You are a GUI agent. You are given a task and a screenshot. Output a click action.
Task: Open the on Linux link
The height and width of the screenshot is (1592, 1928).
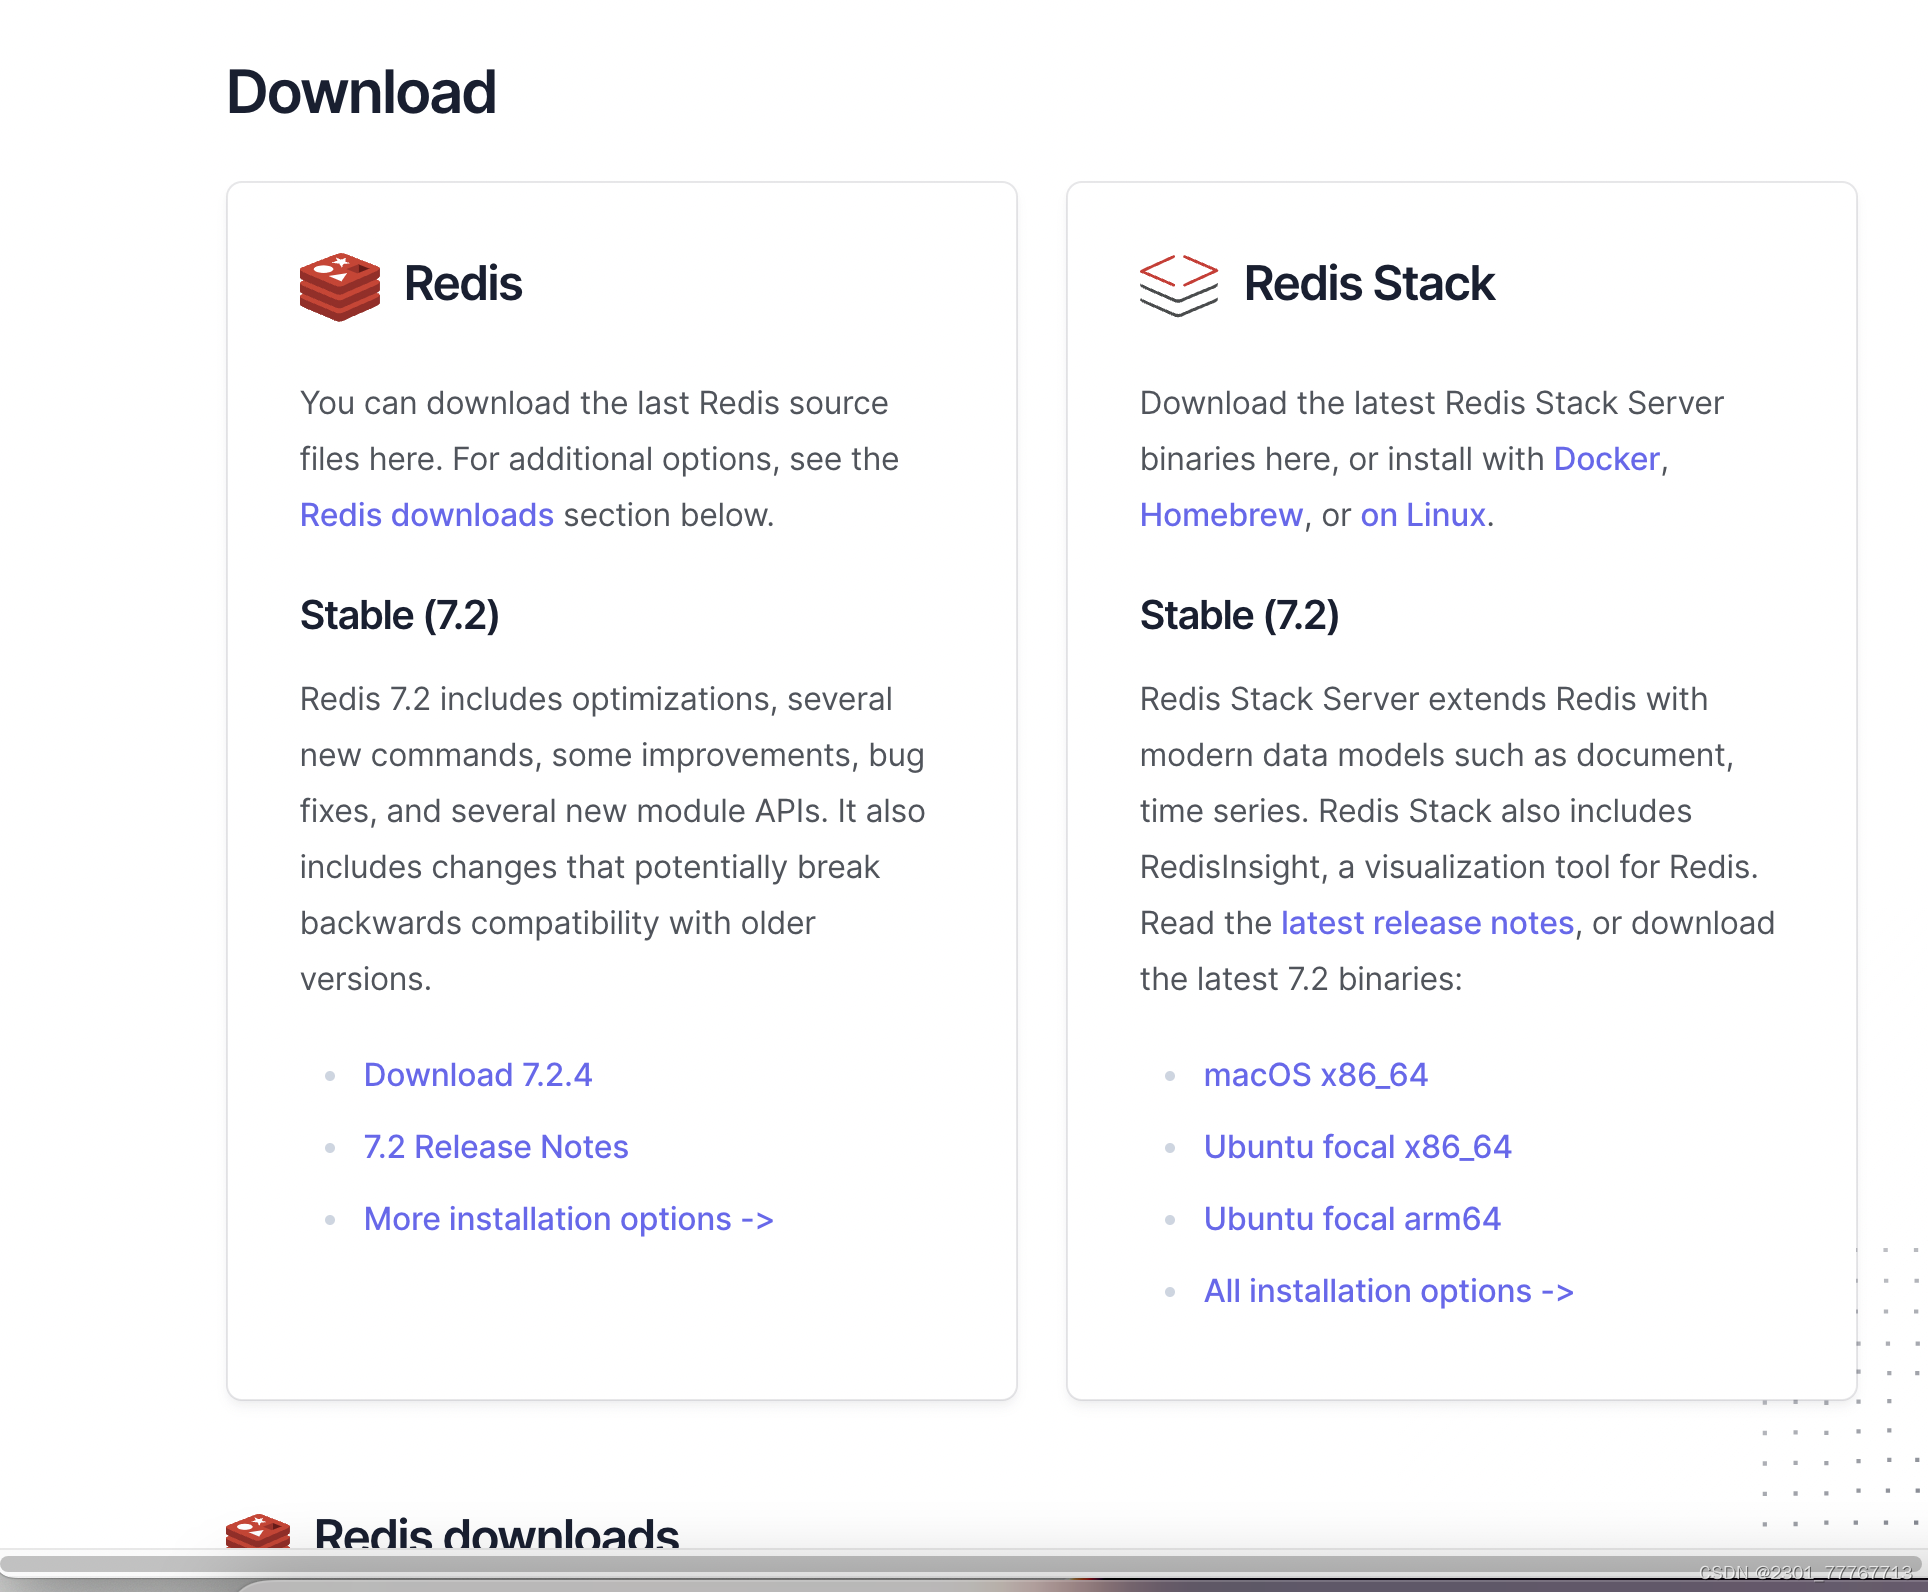[x=1422, y=515]
